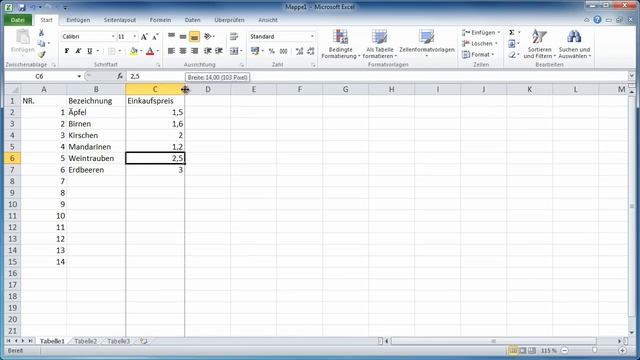The width and height of the screenshot is (640, 360).
Task: Toggle highlighted bottom align button
Action: (194, 37)
